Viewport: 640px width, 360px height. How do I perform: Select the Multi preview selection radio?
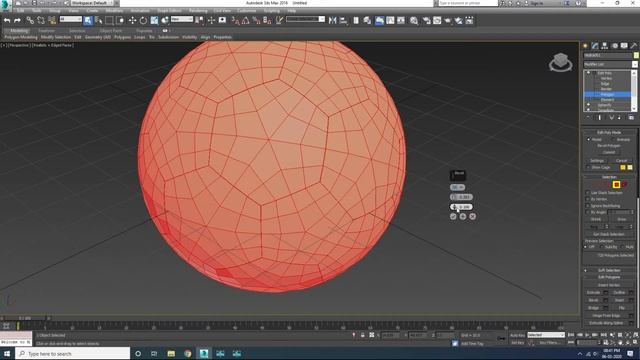pos(622,247)
